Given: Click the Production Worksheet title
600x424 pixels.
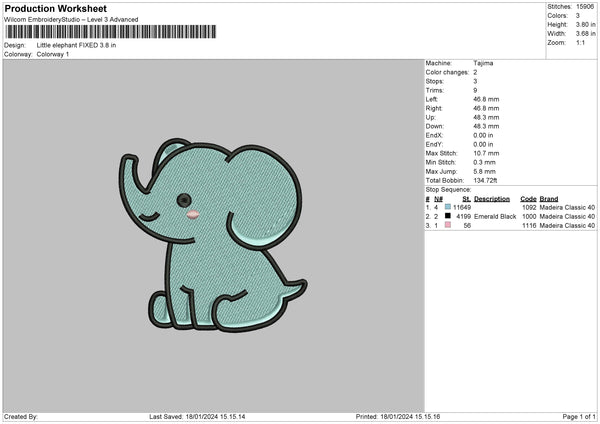Looking at the screenshot, I should (55, 7).
